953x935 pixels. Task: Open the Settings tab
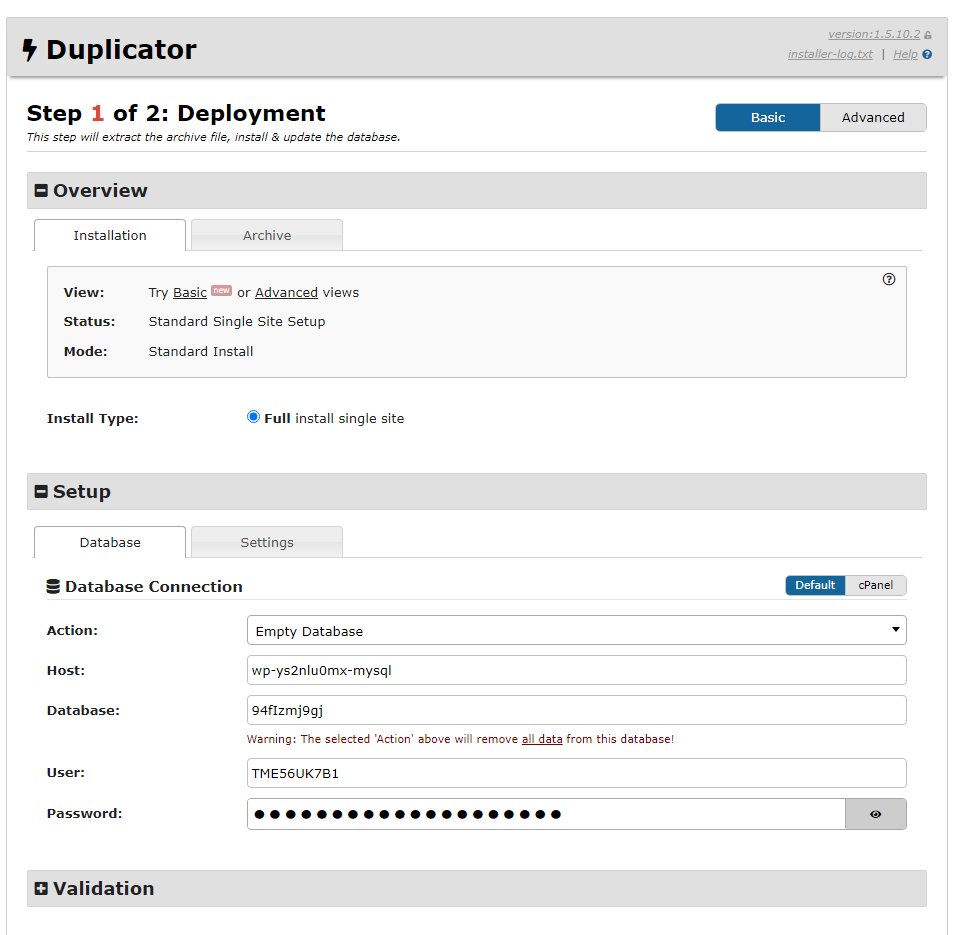click(x=267, y=542)
